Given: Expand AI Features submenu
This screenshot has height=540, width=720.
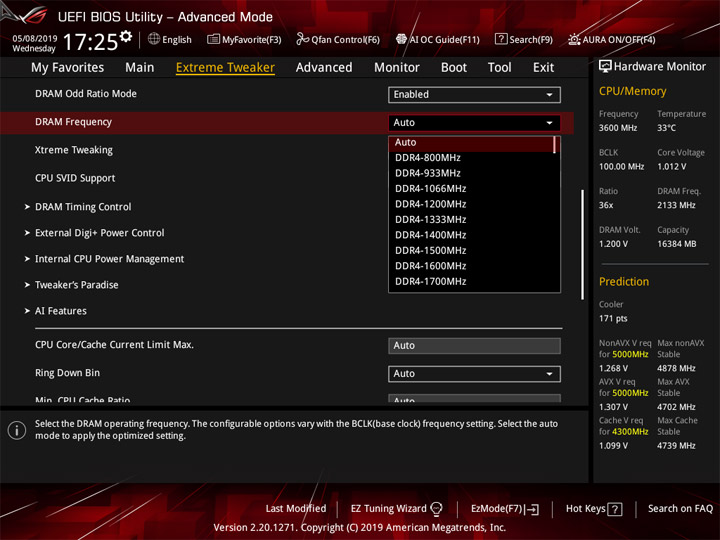Looking at the screenshot, I should tap(61, 311).
